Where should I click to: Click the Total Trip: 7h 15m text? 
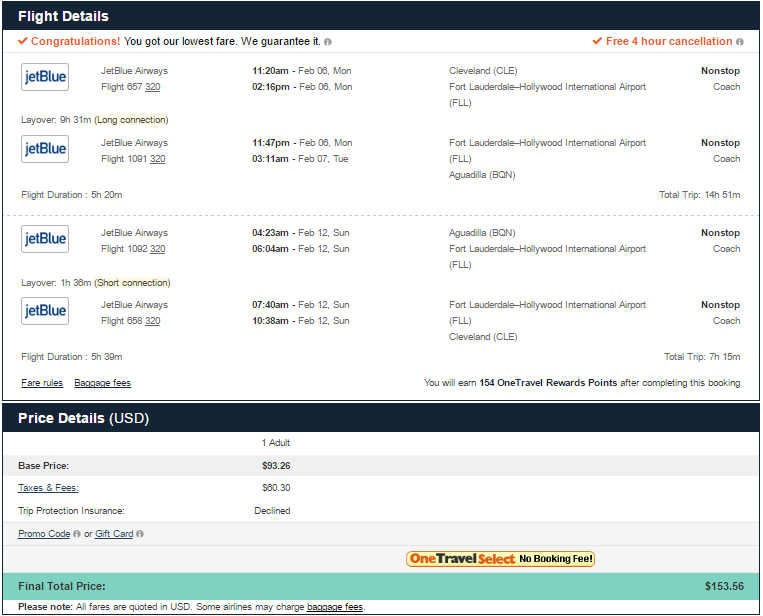702,357
